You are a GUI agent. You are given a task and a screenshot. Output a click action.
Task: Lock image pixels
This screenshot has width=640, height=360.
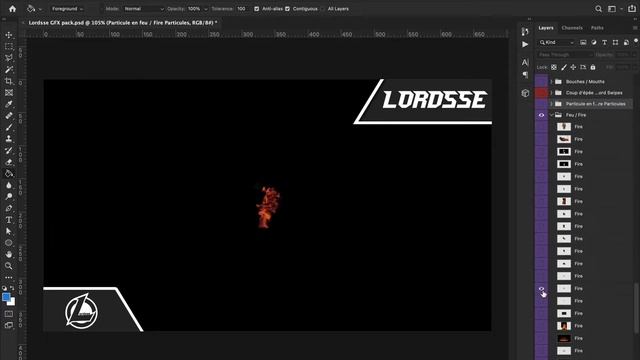click(x=564, y=67)
